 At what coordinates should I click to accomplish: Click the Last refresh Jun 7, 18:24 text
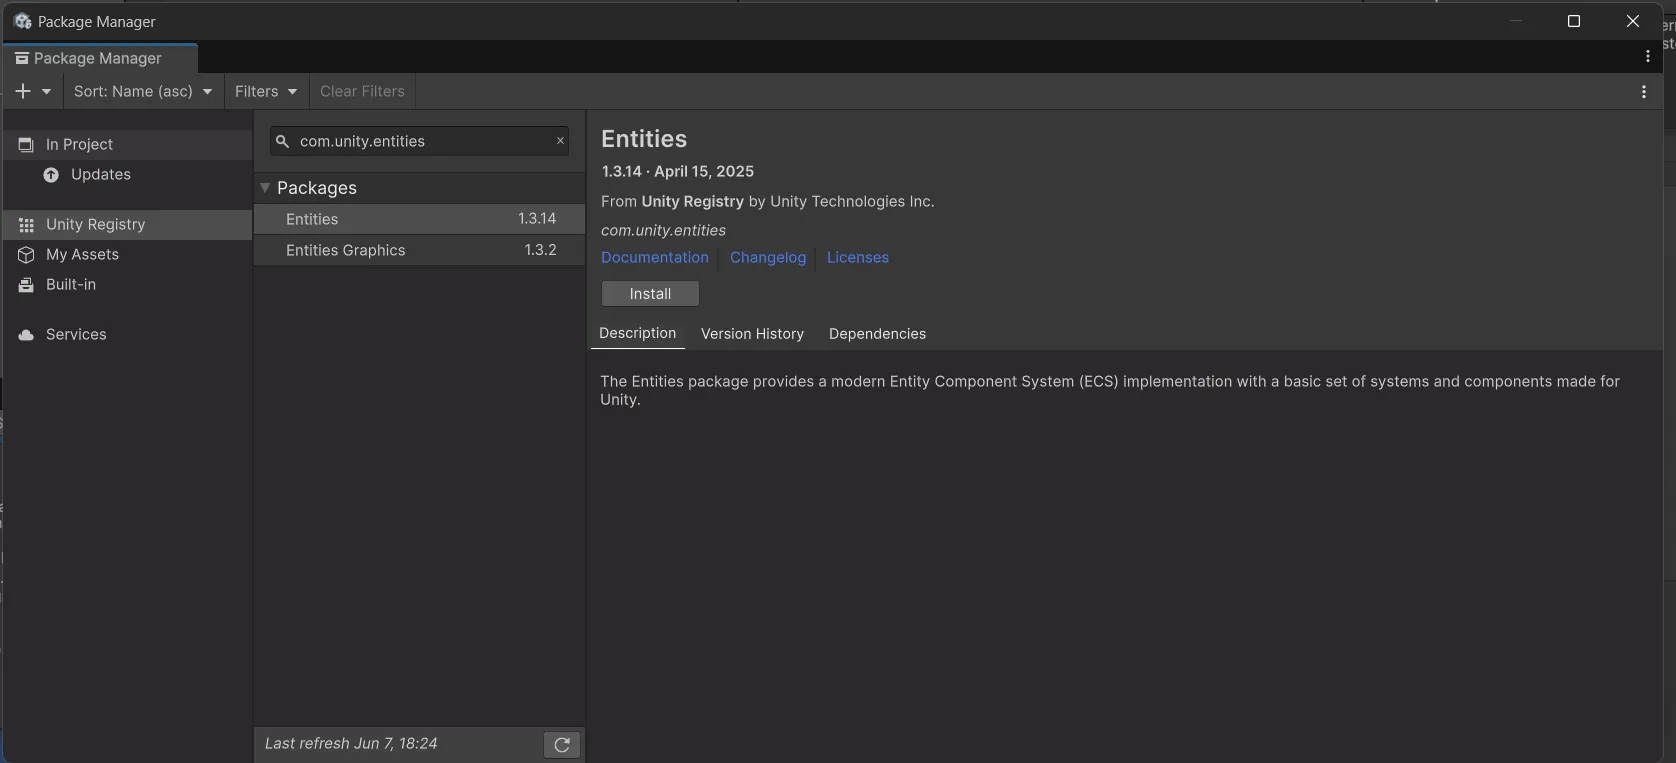coord(351,743)
